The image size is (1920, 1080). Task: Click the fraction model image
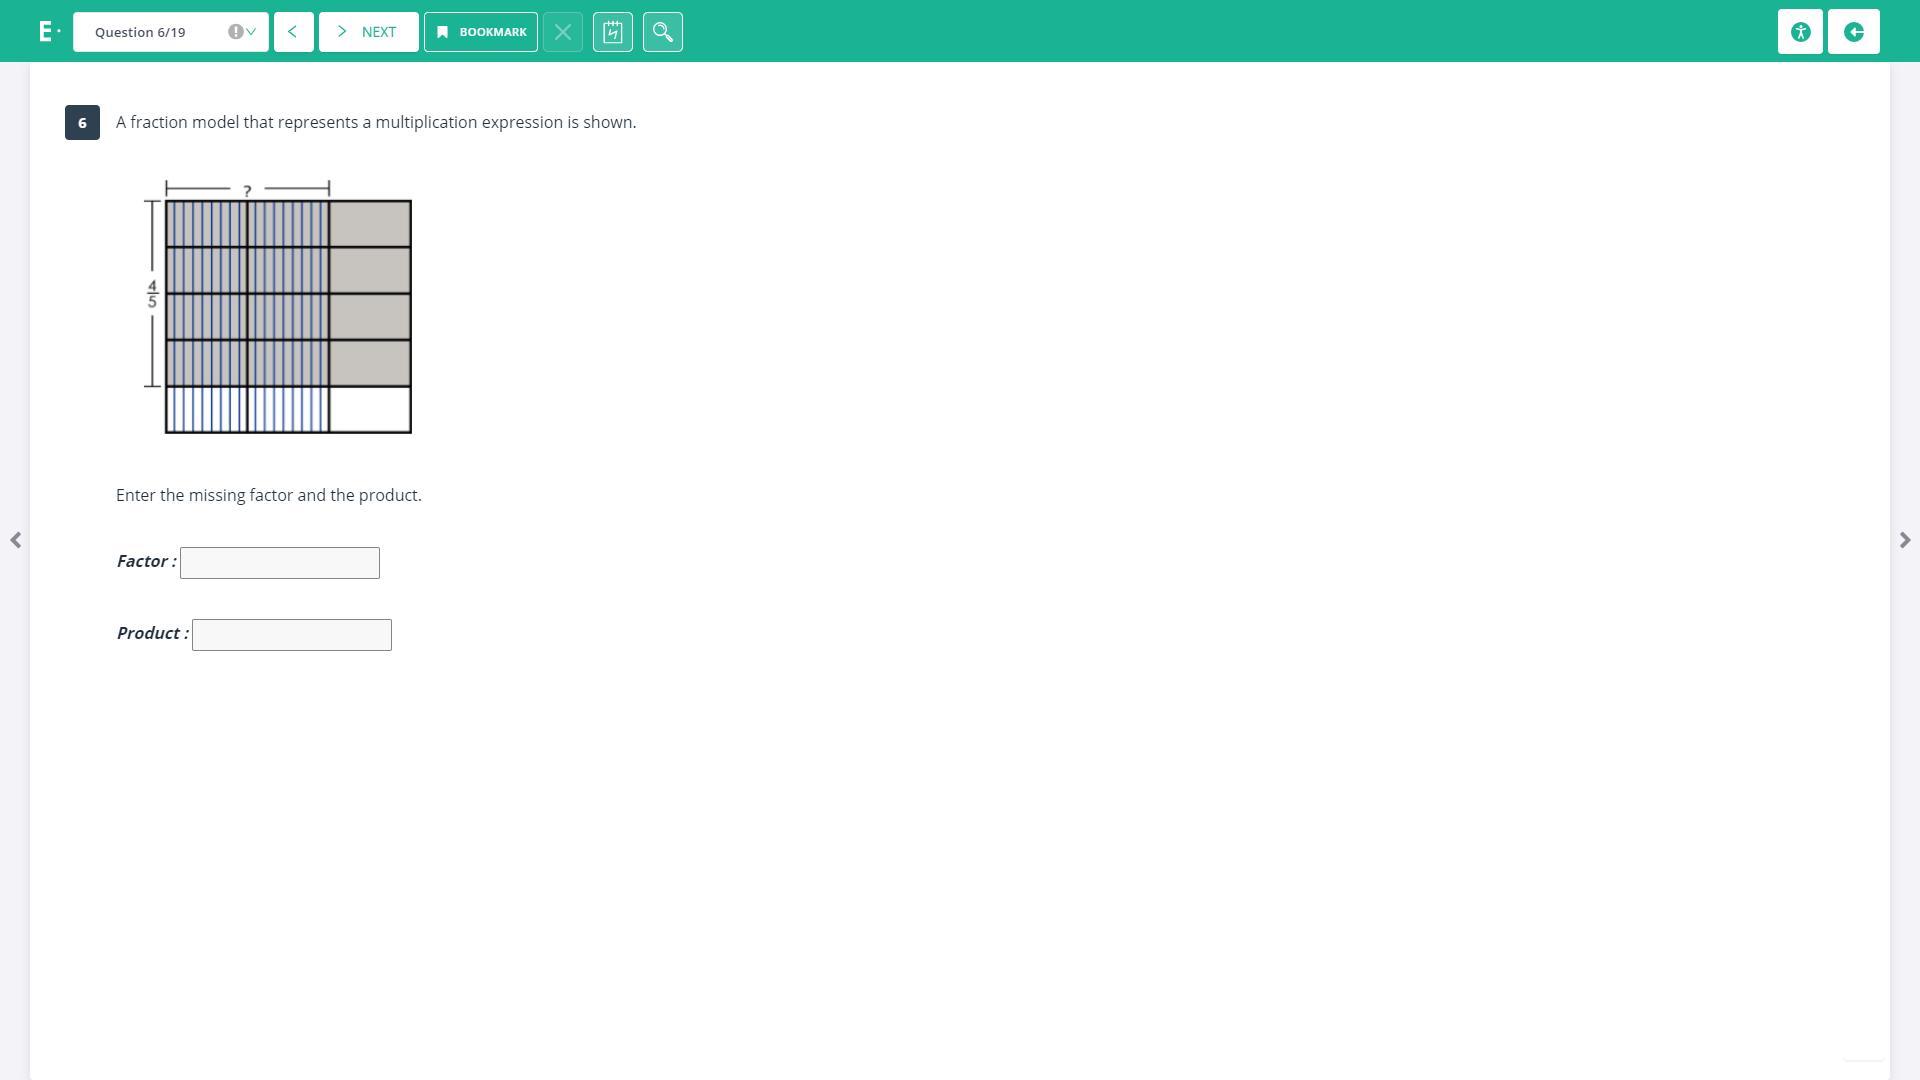point(287,316)
